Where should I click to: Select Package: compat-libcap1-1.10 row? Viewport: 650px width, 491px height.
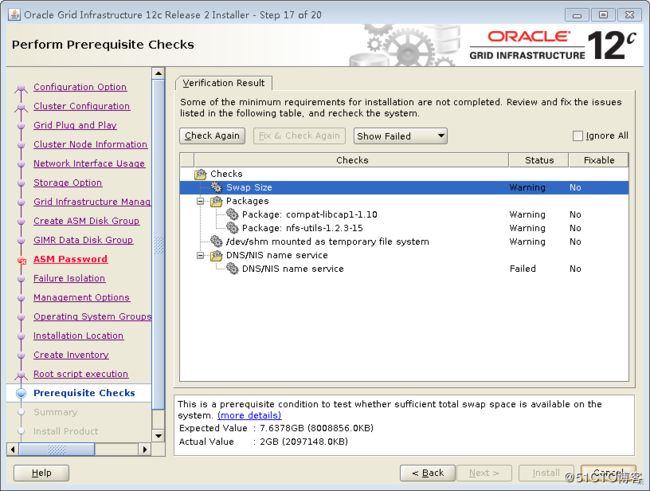[x=404, y=214]
